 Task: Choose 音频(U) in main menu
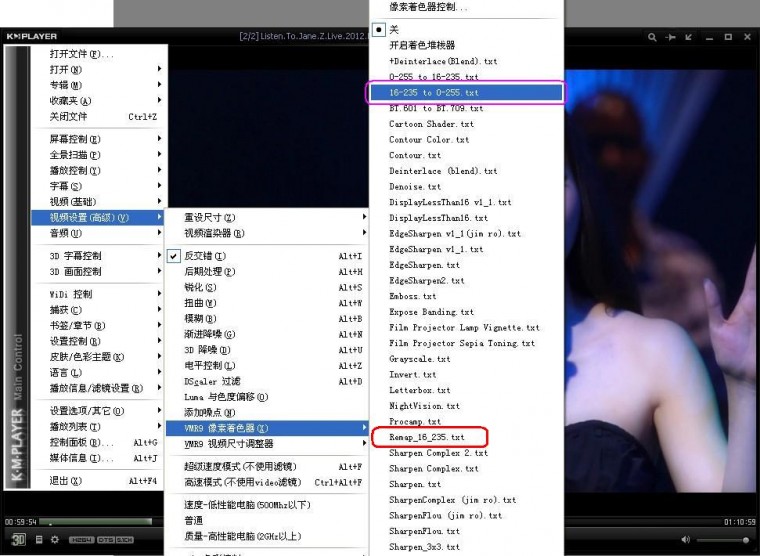pos(100,233)
